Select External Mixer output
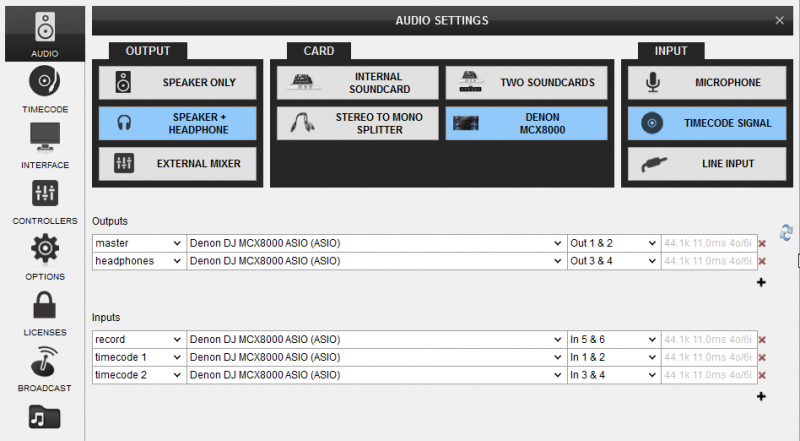The width and height of the screenshot is (800, 441). [x=178, y=163]
